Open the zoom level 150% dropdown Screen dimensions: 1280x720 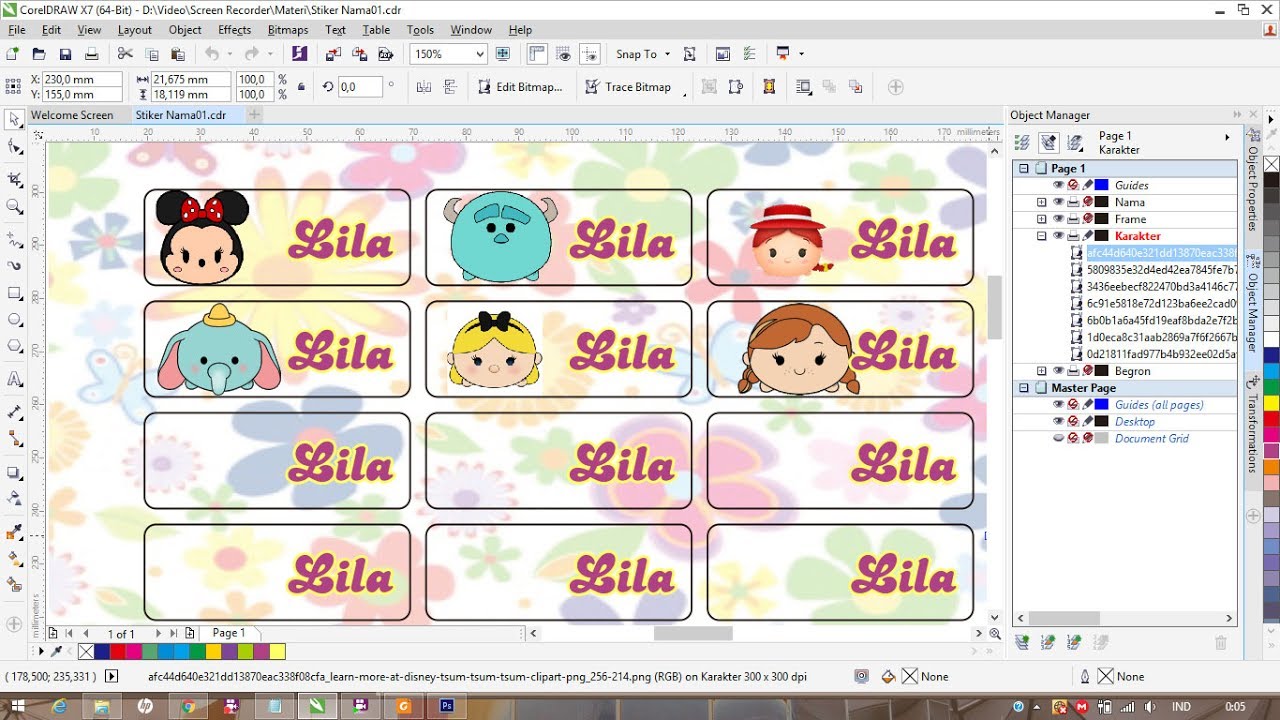tap(480, 54)
